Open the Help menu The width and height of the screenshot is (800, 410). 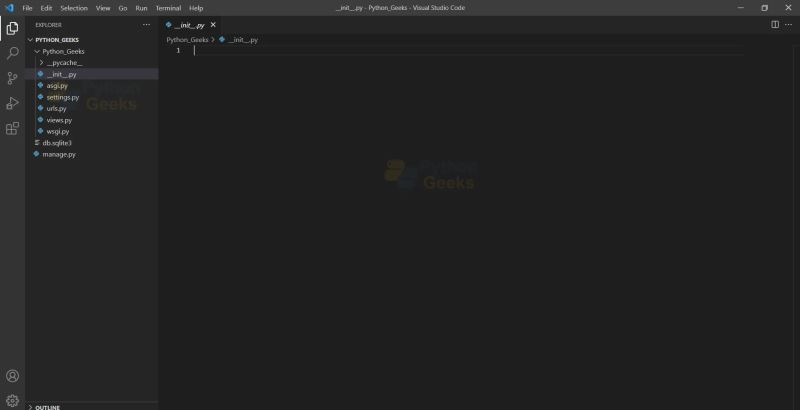[x=196, y=8]
